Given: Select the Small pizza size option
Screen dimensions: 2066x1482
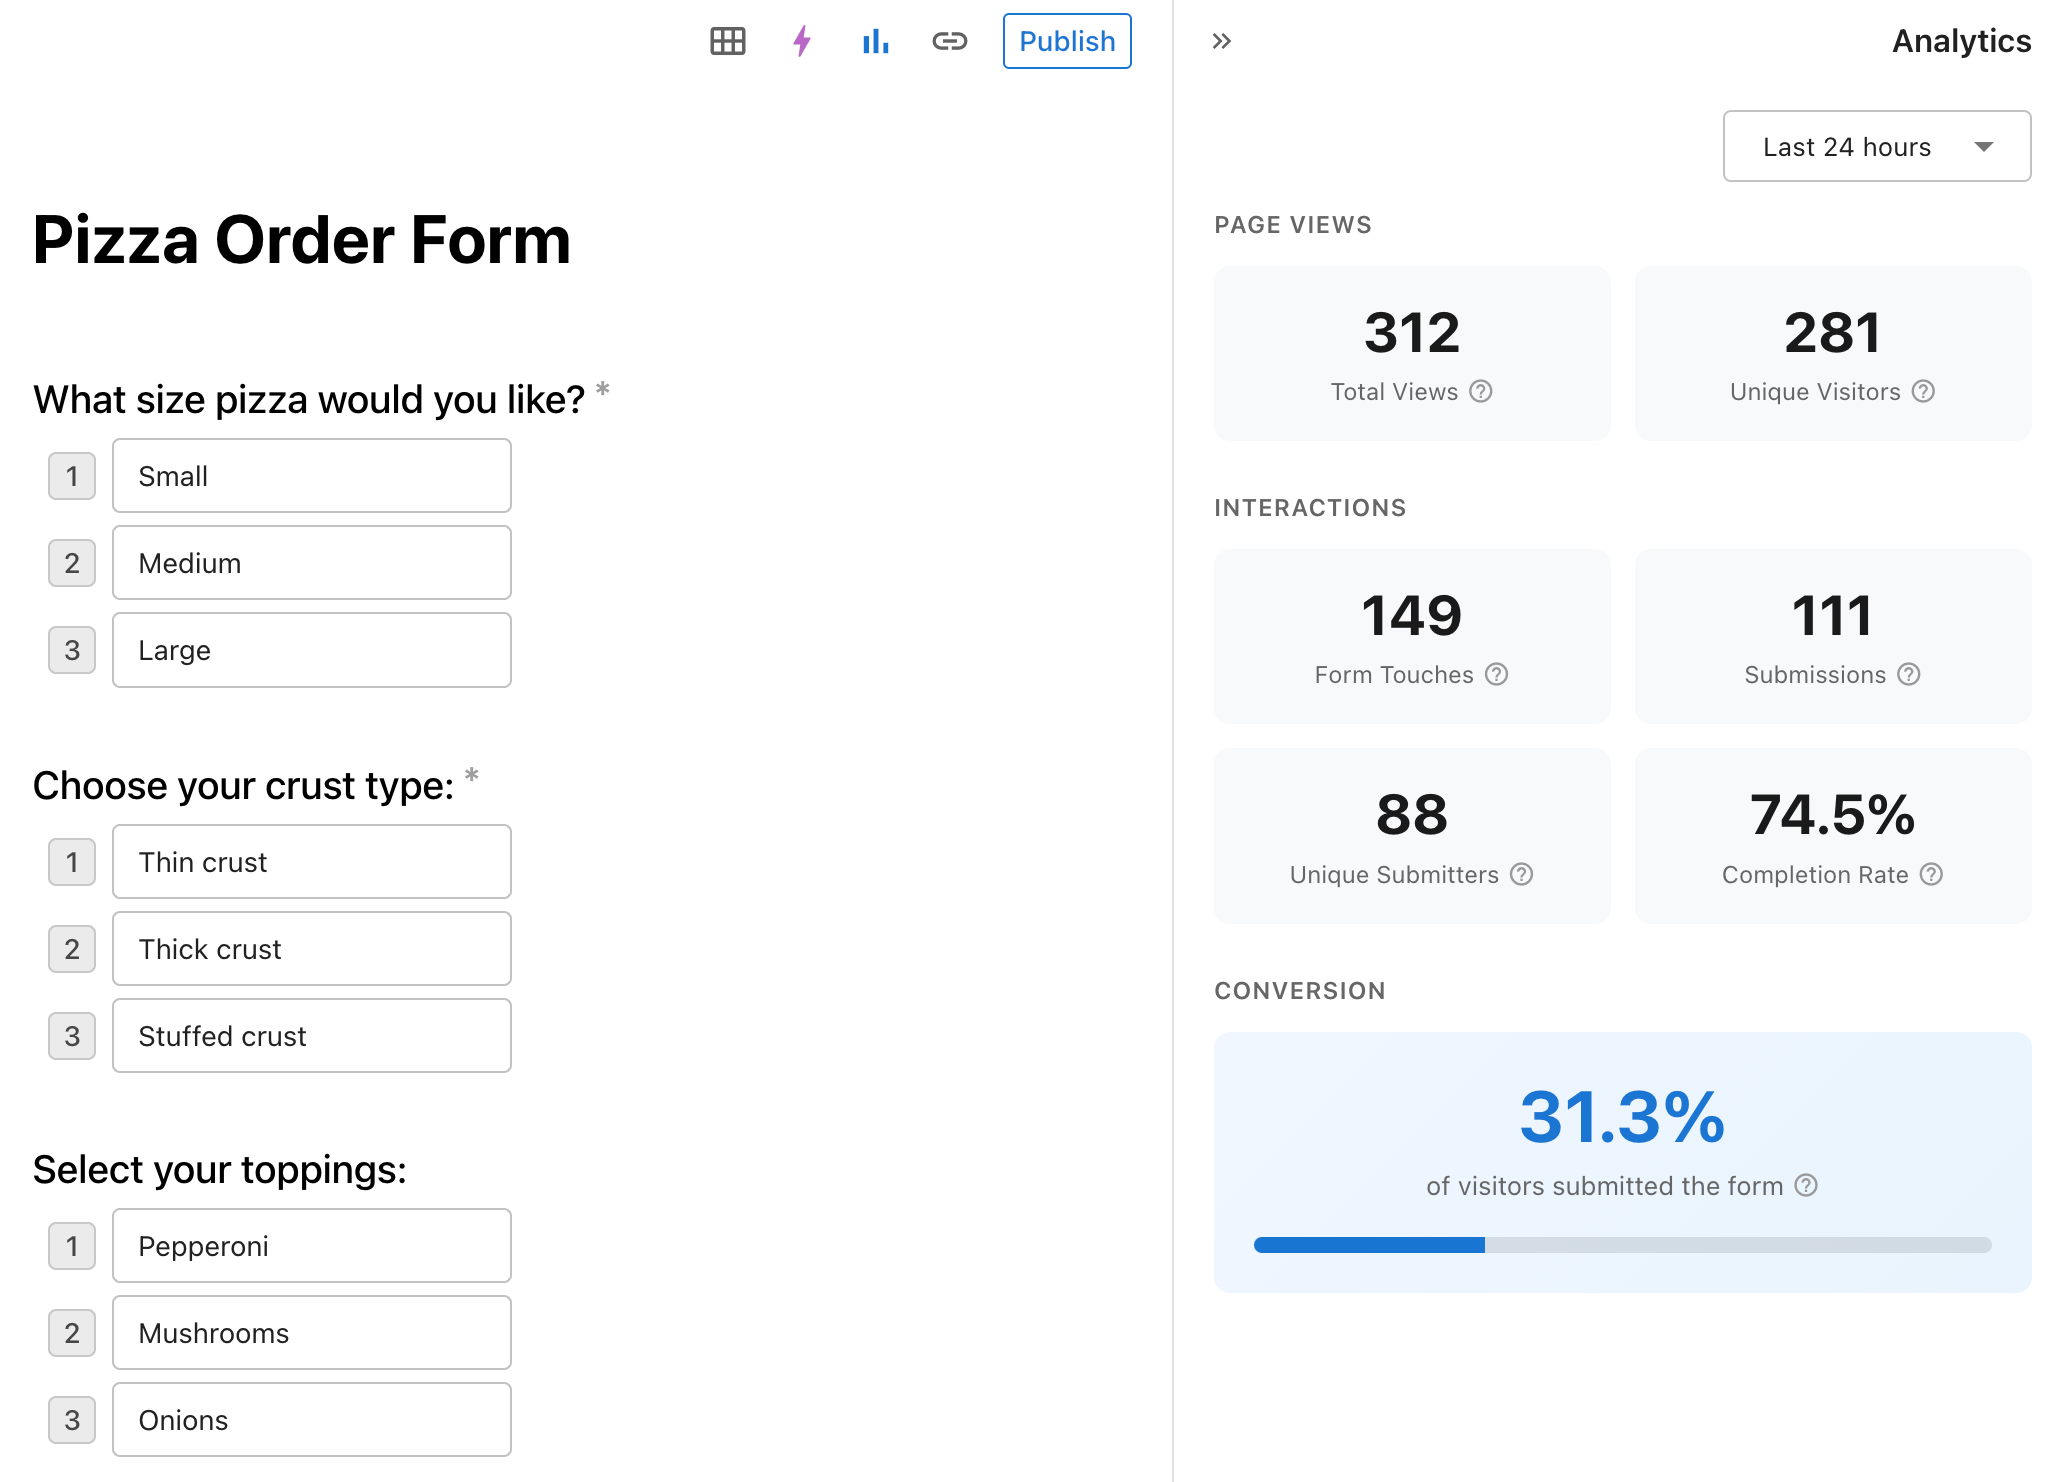Looking at the screenshot, I should click(311, 476).
